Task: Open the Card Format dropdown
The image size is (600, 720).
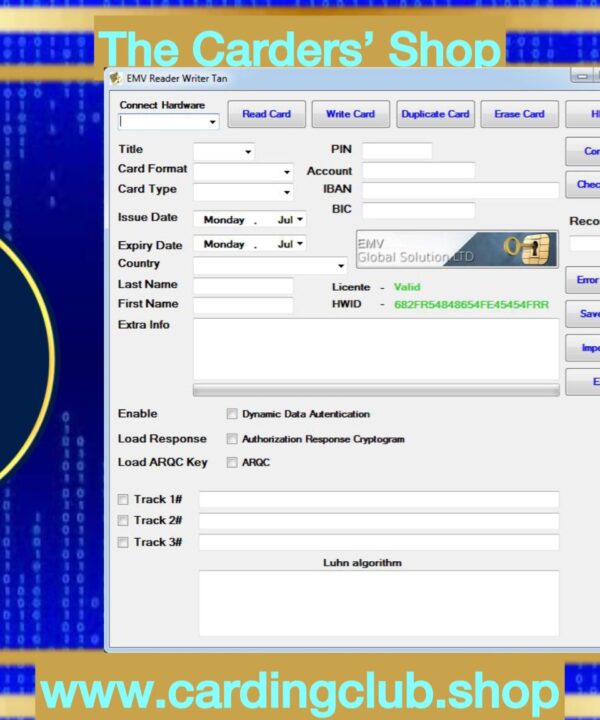Action: 287,172
